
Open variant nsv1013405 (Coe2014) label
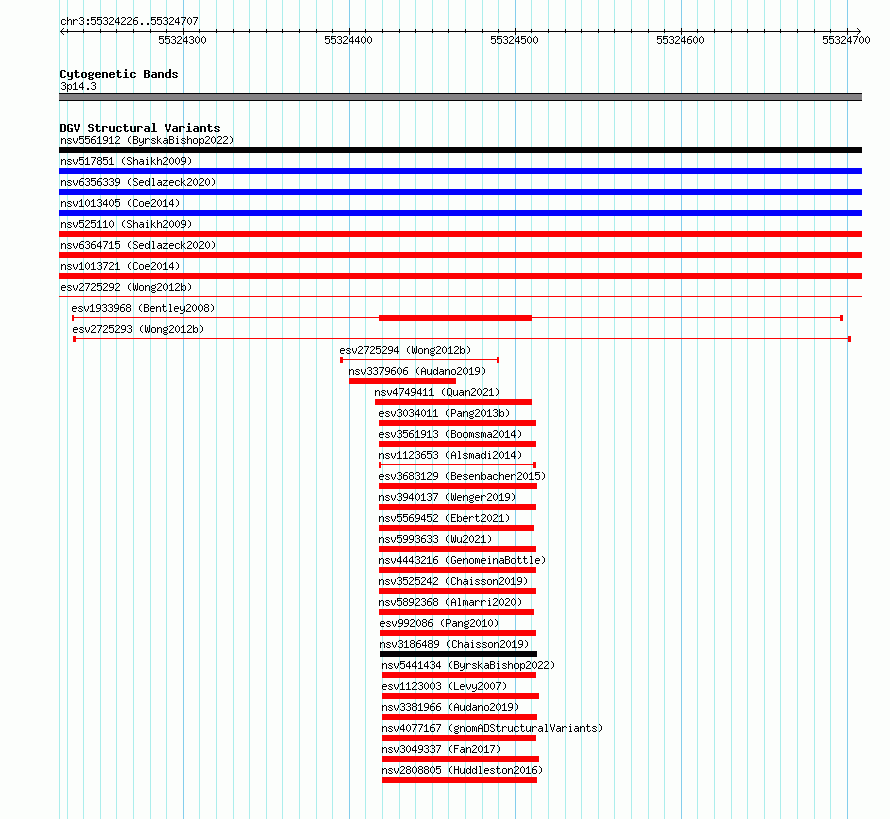(120, 203)
